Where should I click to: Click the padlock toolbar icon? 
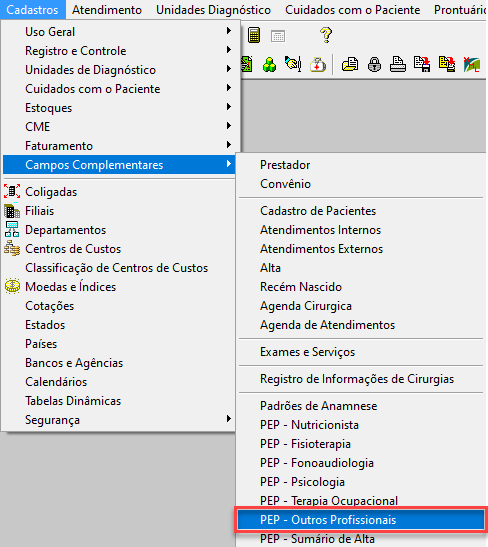(x=374, y=65)
